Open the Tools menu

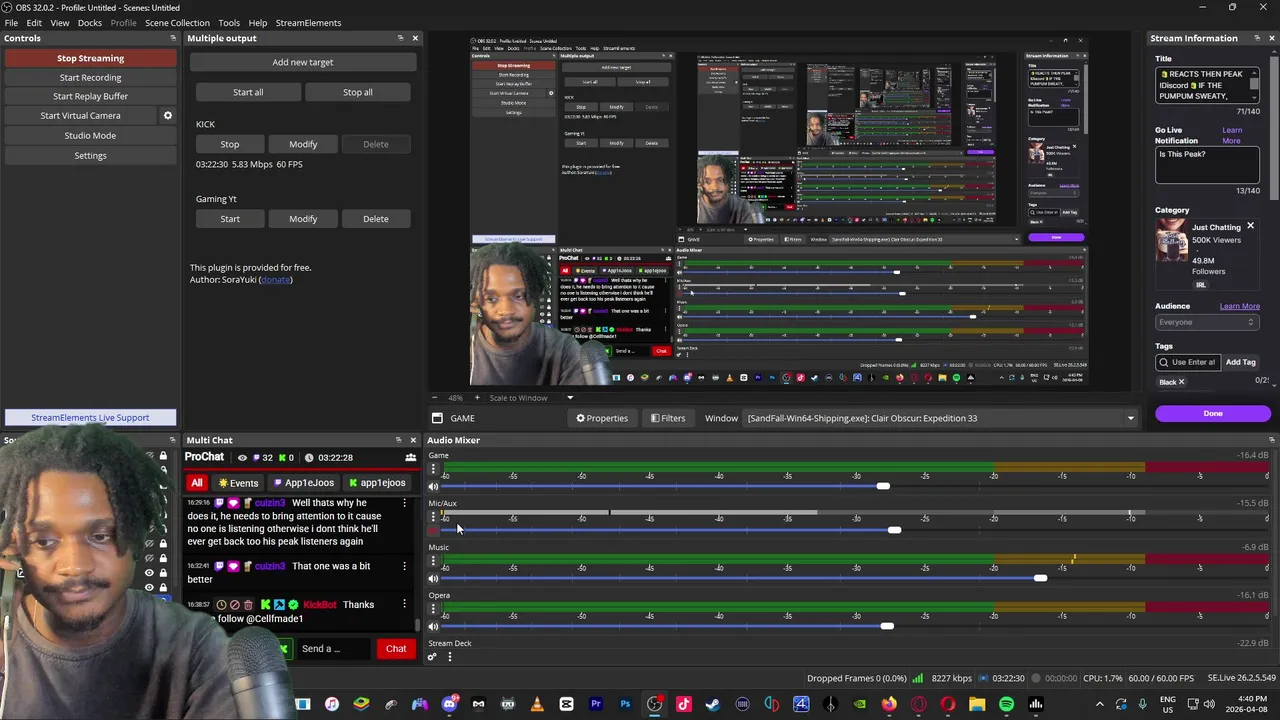[x=229, y=23]
